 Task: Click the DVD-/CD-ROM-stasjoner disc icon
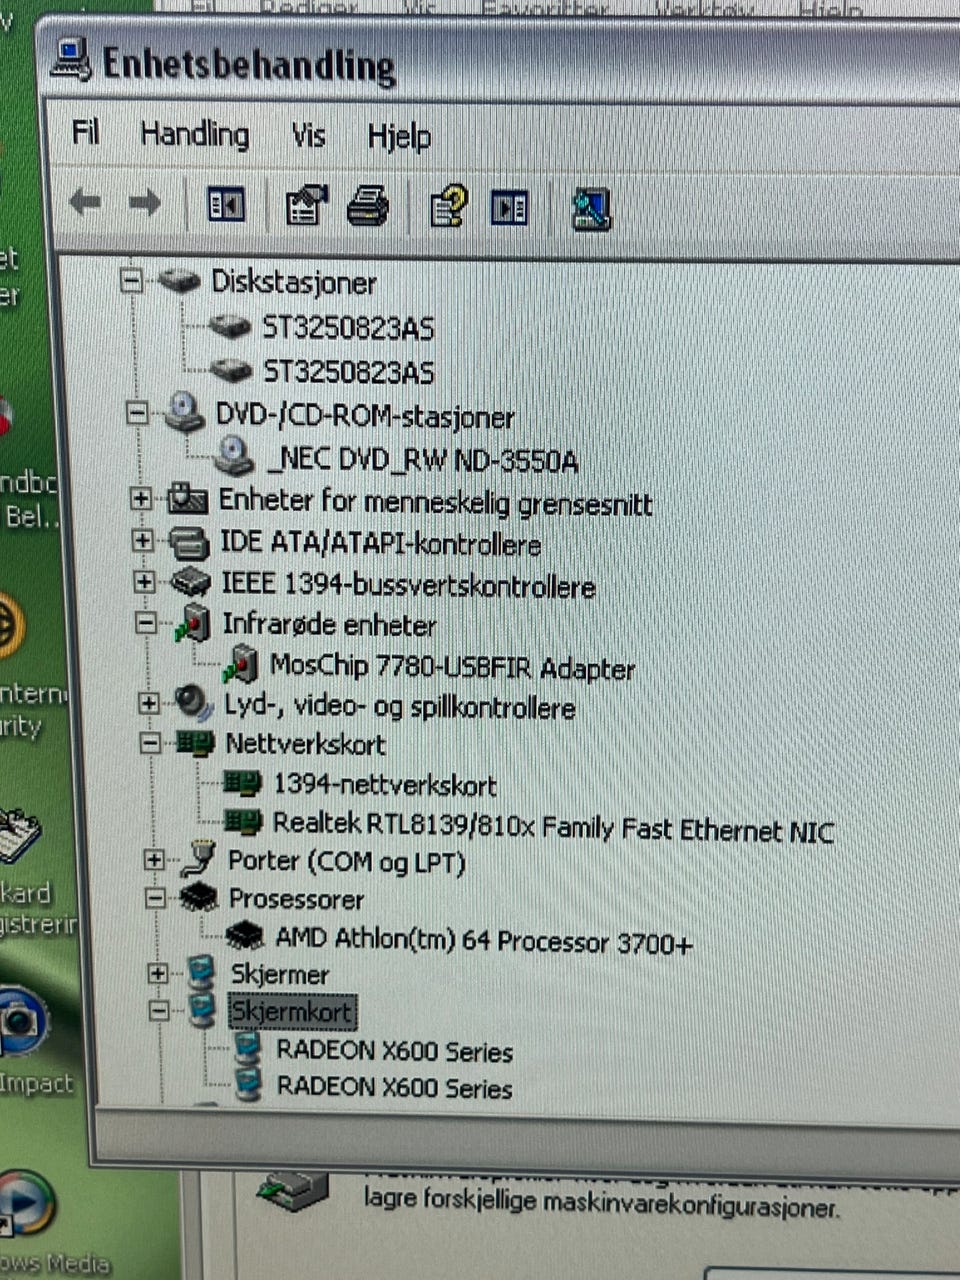click(x=185, y=412)
